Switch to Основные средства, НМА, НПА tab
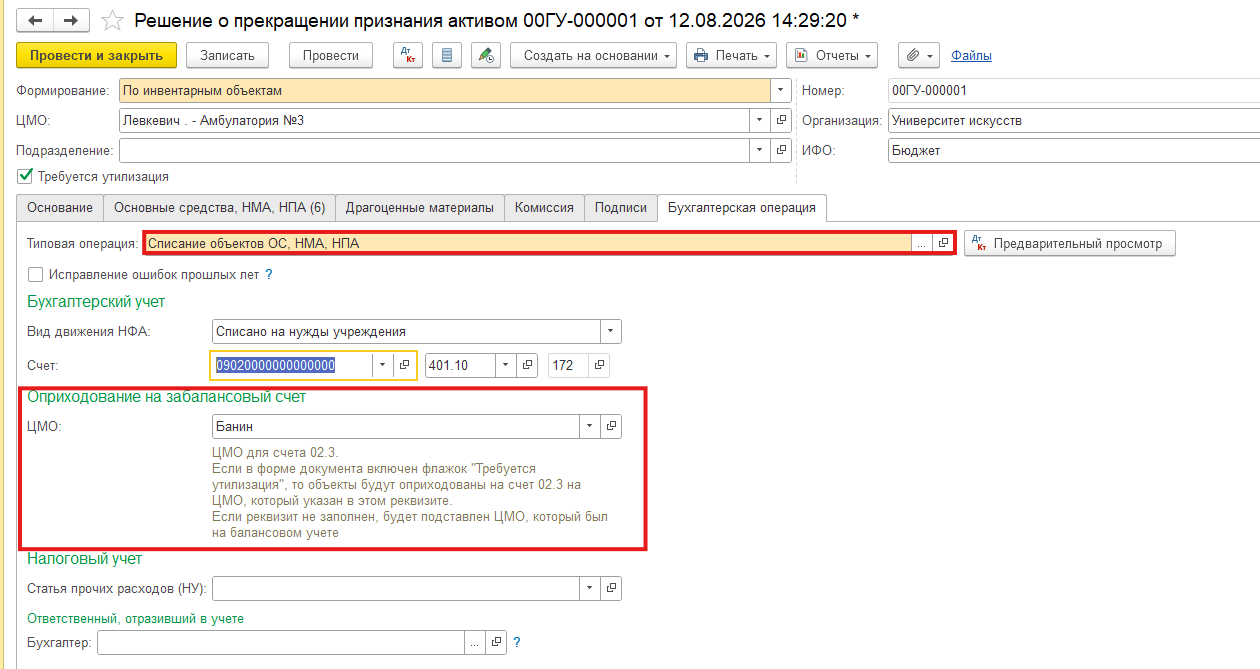The height and width of the screenshot is (669, 1260). tap(219, 208)
